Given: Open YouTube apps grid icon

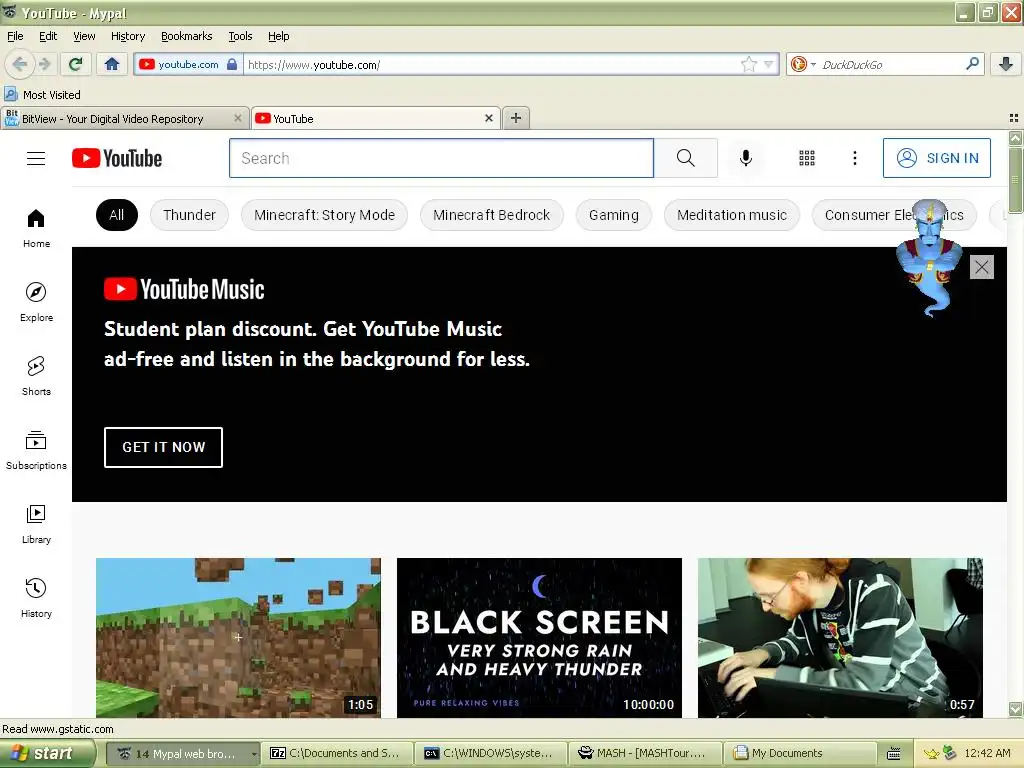Looking at the screenshot, I should point(807,158).
